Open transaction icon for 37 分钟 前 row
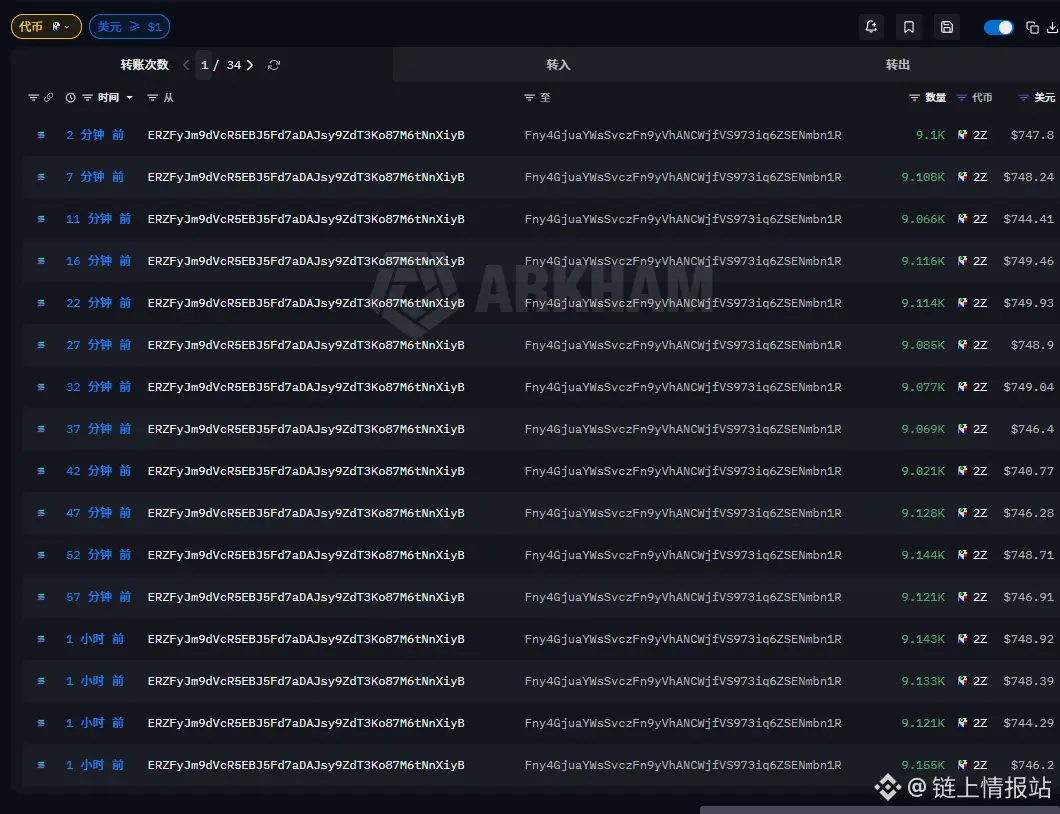This screenshot has width=1060, height=814. pyautogui.click(x=41, y=429)
